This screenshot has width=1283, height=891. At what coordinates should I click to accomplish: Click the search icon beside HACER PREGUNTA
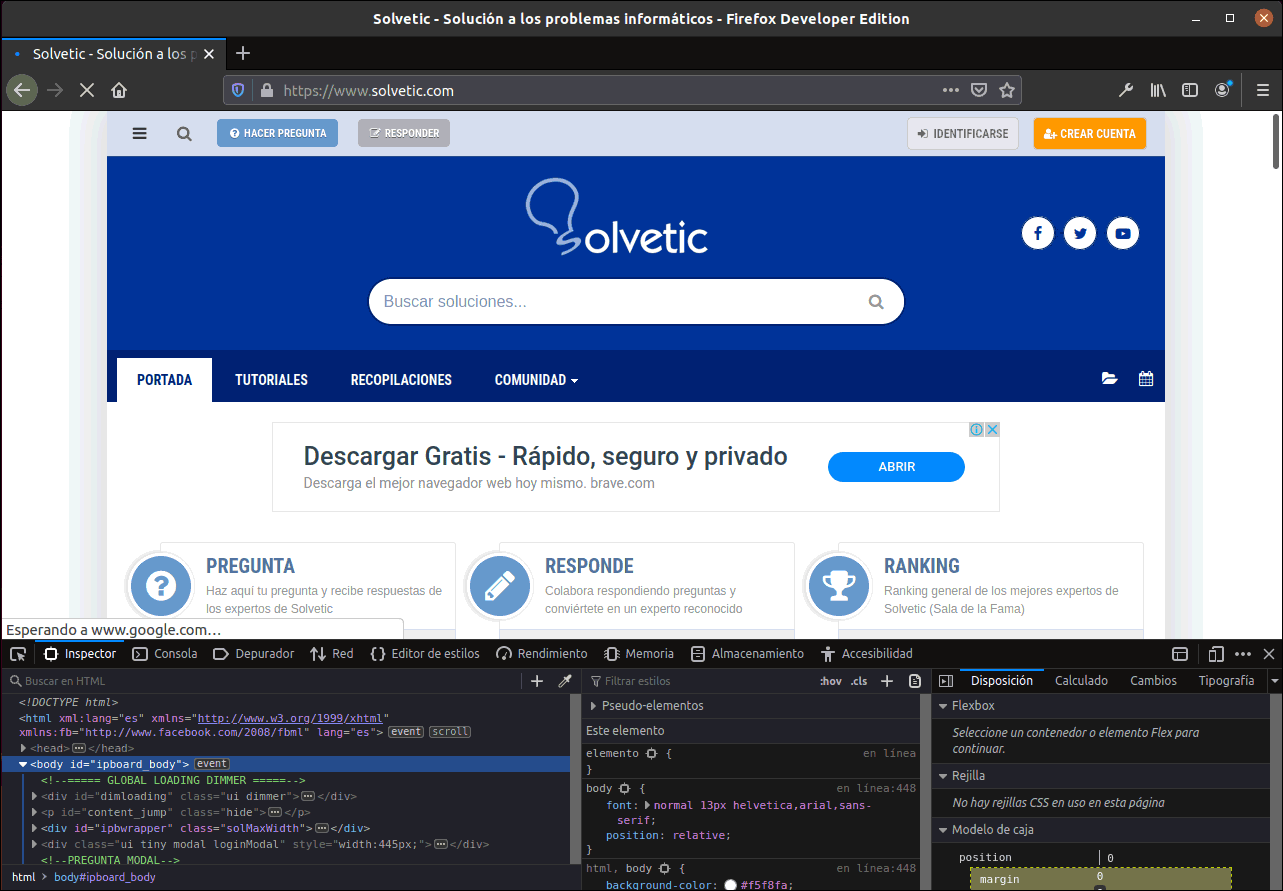point(184,133)
